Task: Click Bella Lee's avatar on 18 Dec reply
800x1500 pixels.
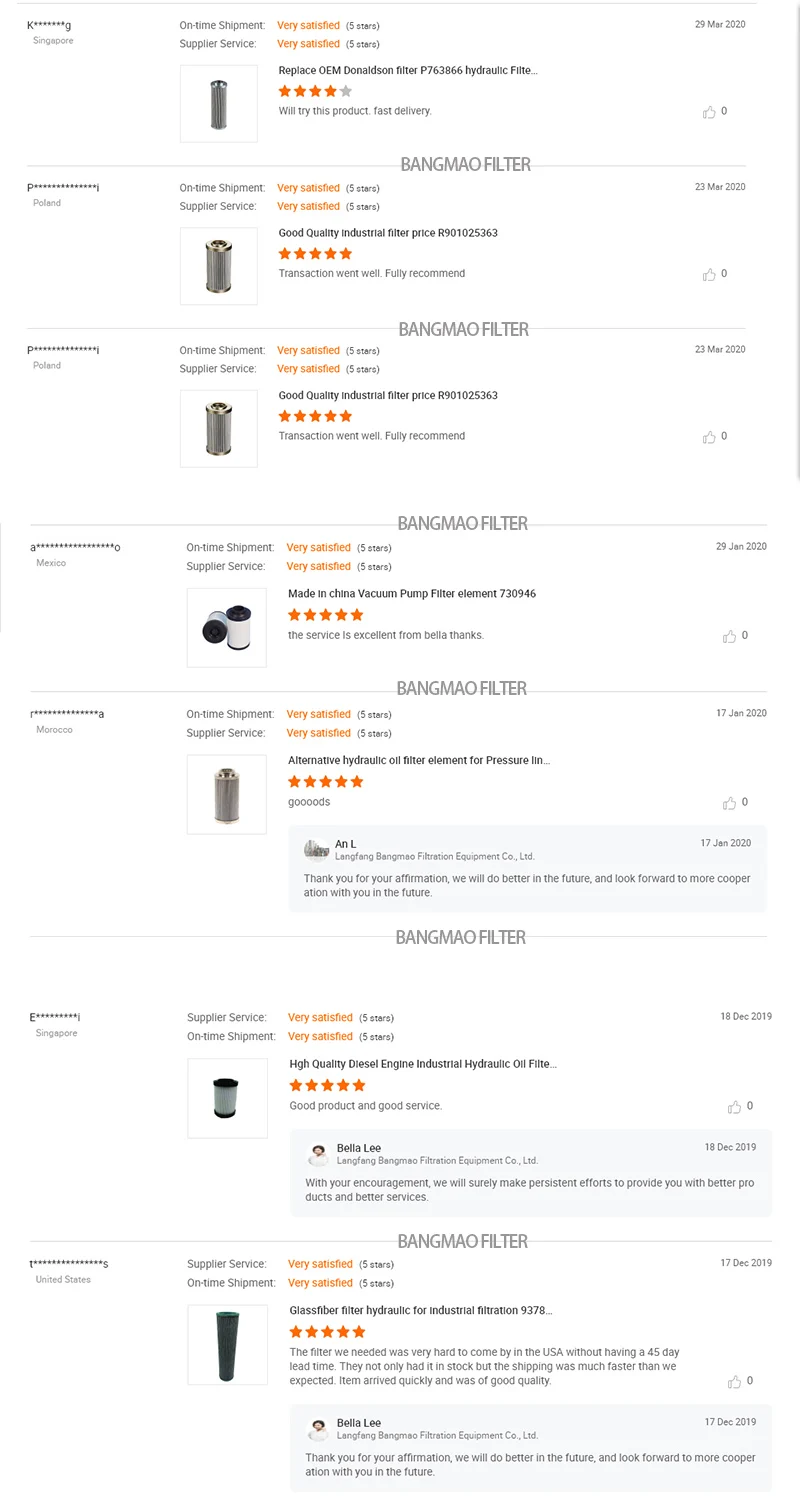Action: 318,1154
